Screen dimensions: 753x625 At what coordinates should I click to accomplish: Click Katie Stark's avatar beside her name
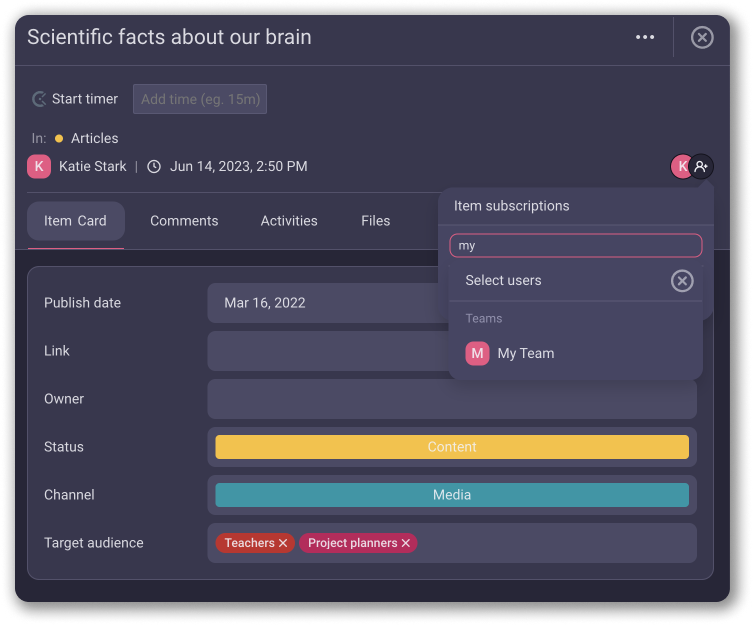click(39, 166)
